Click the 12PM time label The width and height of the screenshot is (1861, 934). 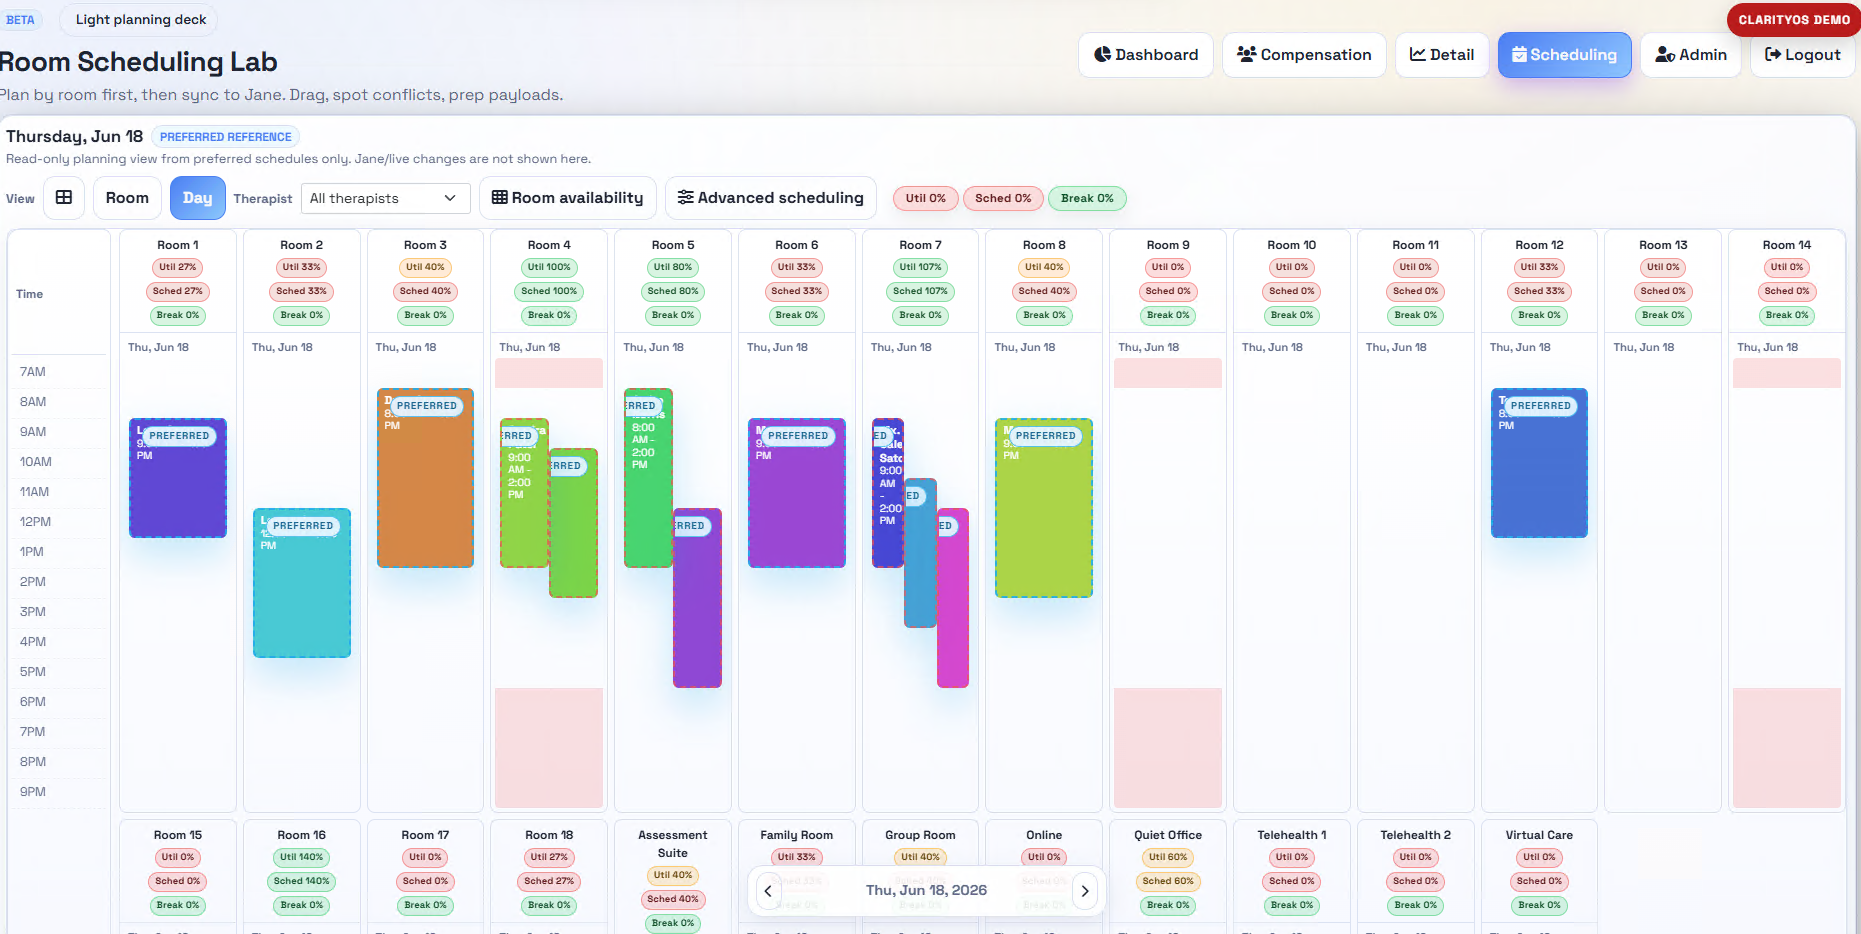point(35,522)
